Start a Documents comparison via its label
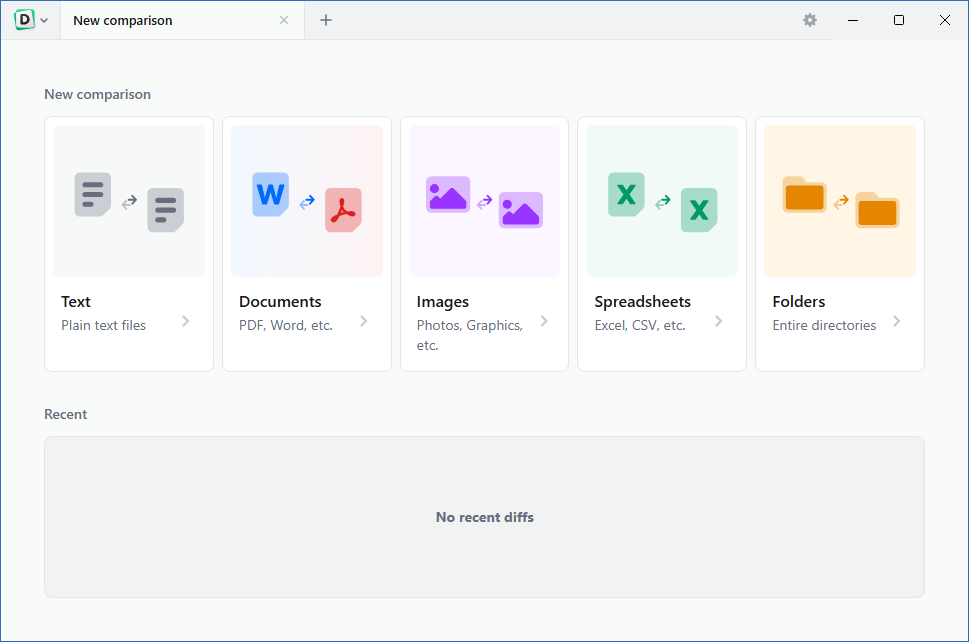 (280, 302)
